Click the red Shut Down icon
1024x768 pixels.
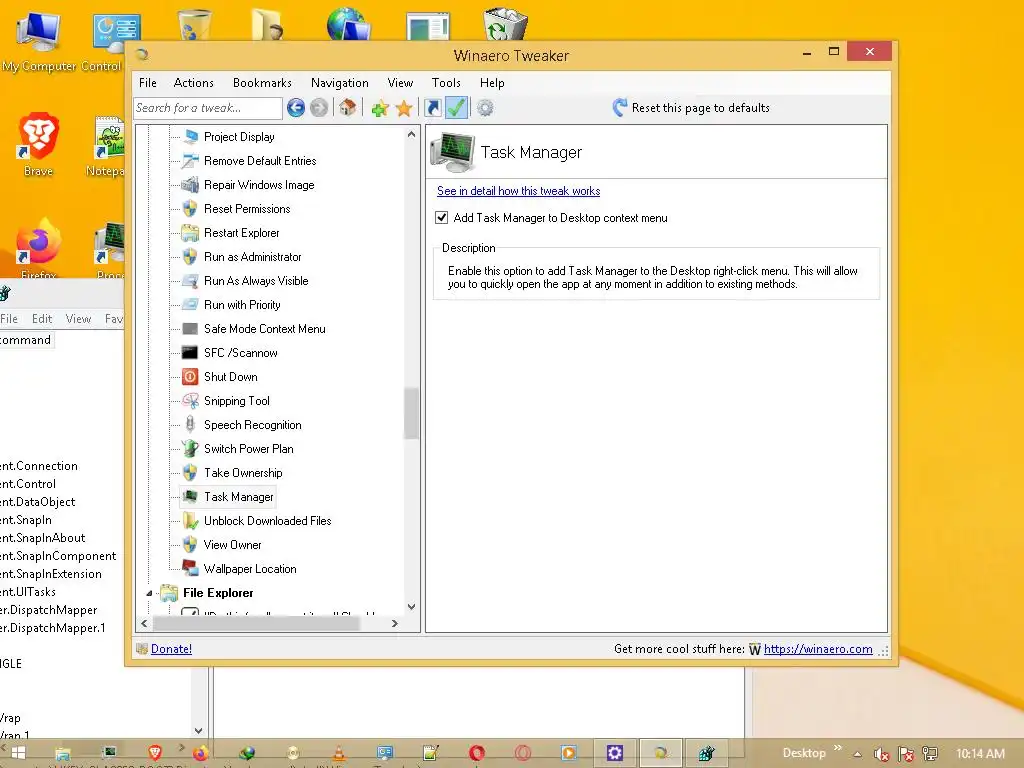pos(190,377)
